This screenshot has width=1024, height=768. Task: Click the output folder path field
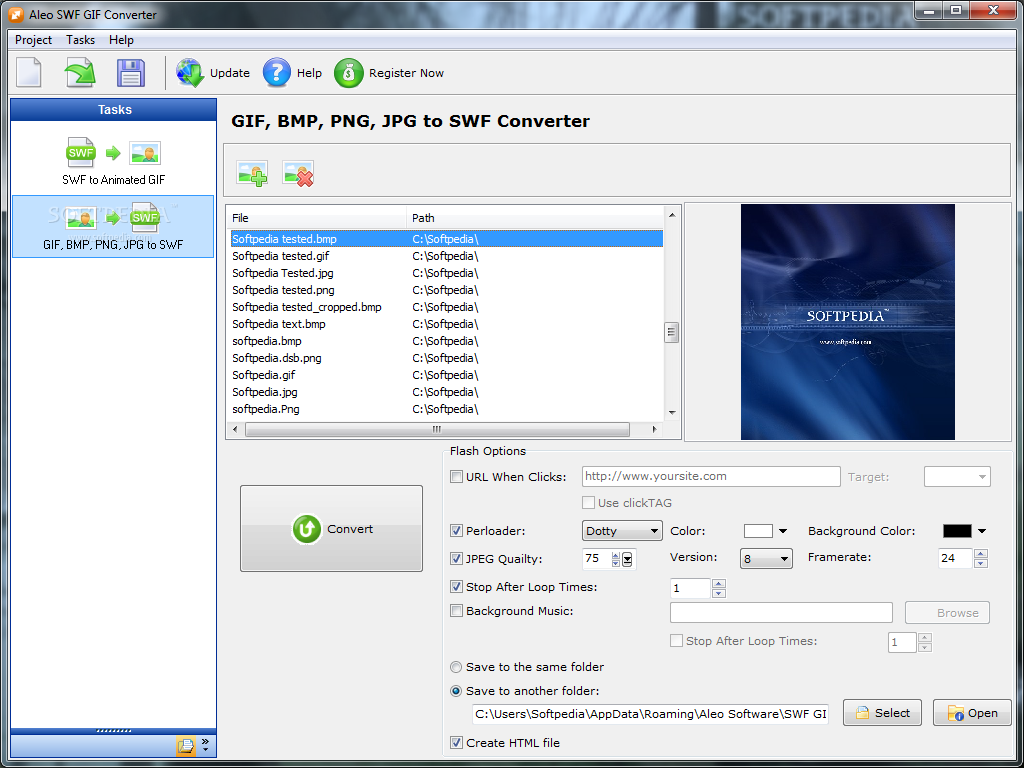[650, 714]
